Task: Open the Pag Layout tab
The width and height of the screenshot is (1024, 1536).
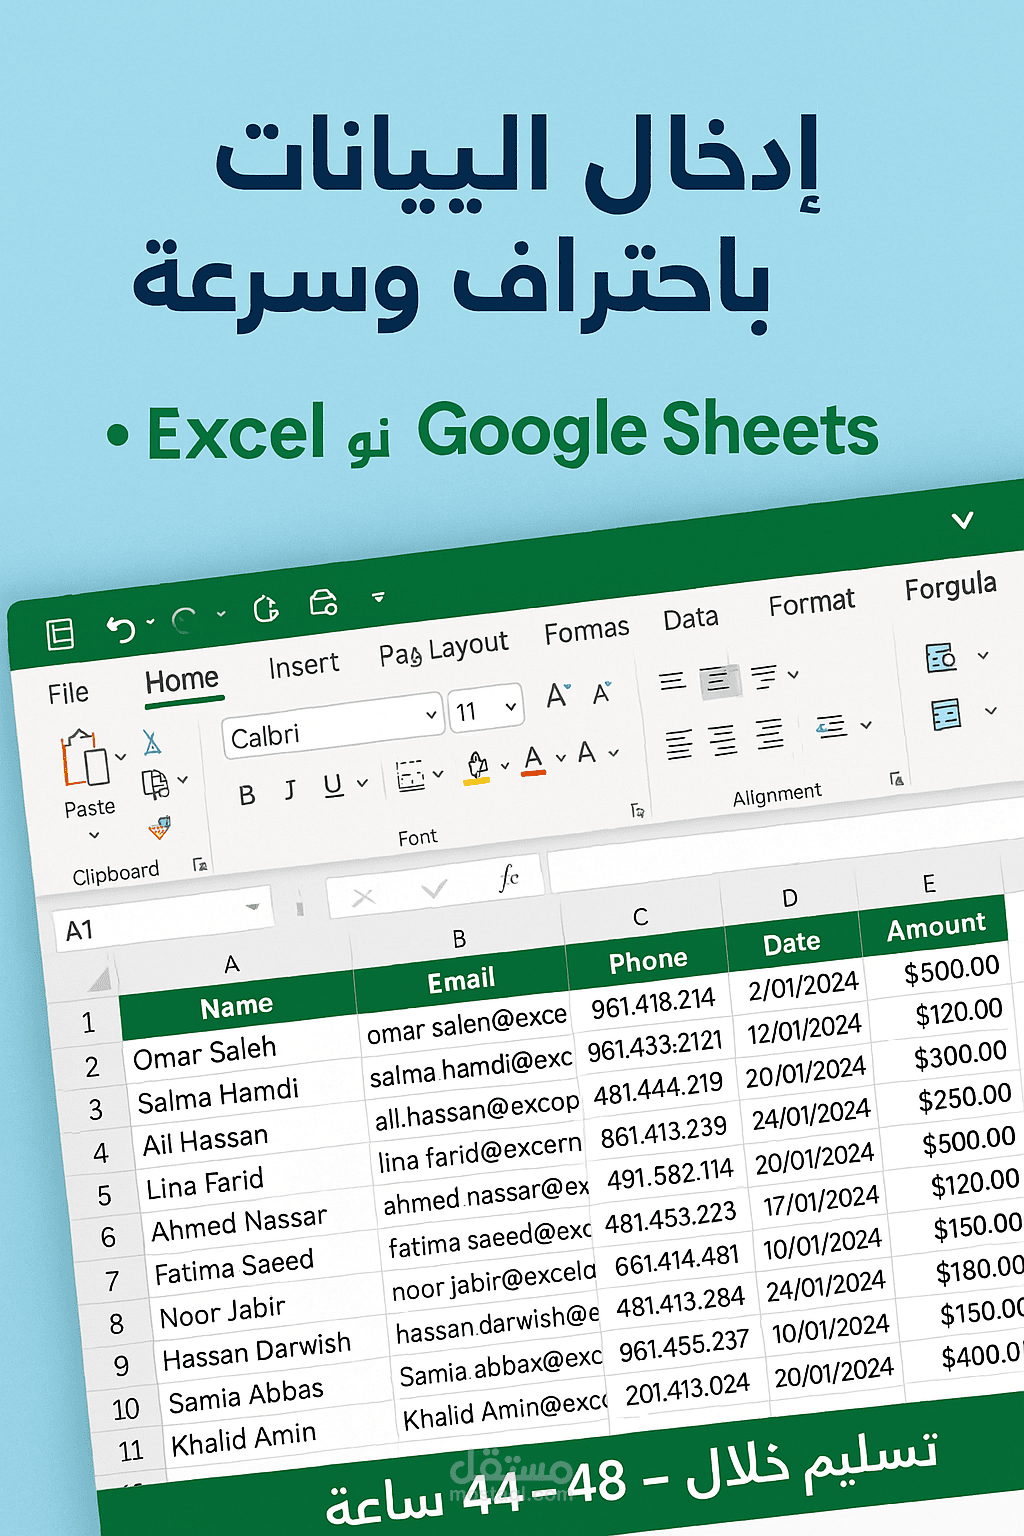Action: pos(443,650)
